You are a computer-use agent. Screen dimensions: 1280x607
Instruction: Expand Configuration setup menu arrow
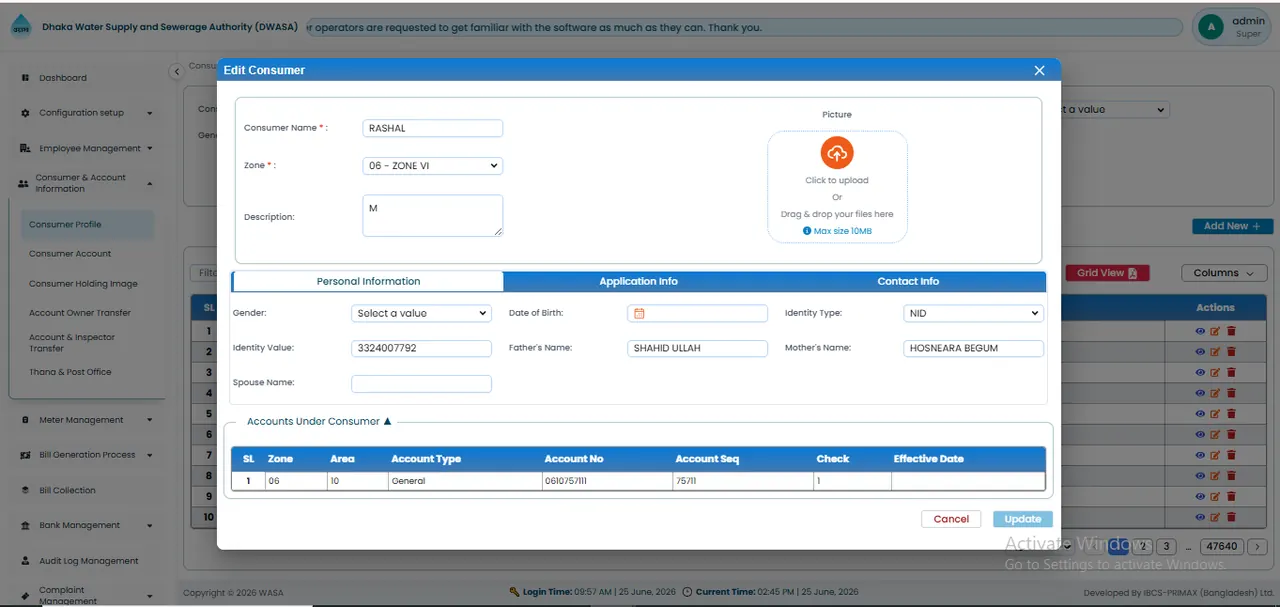[x=150, y=113]
